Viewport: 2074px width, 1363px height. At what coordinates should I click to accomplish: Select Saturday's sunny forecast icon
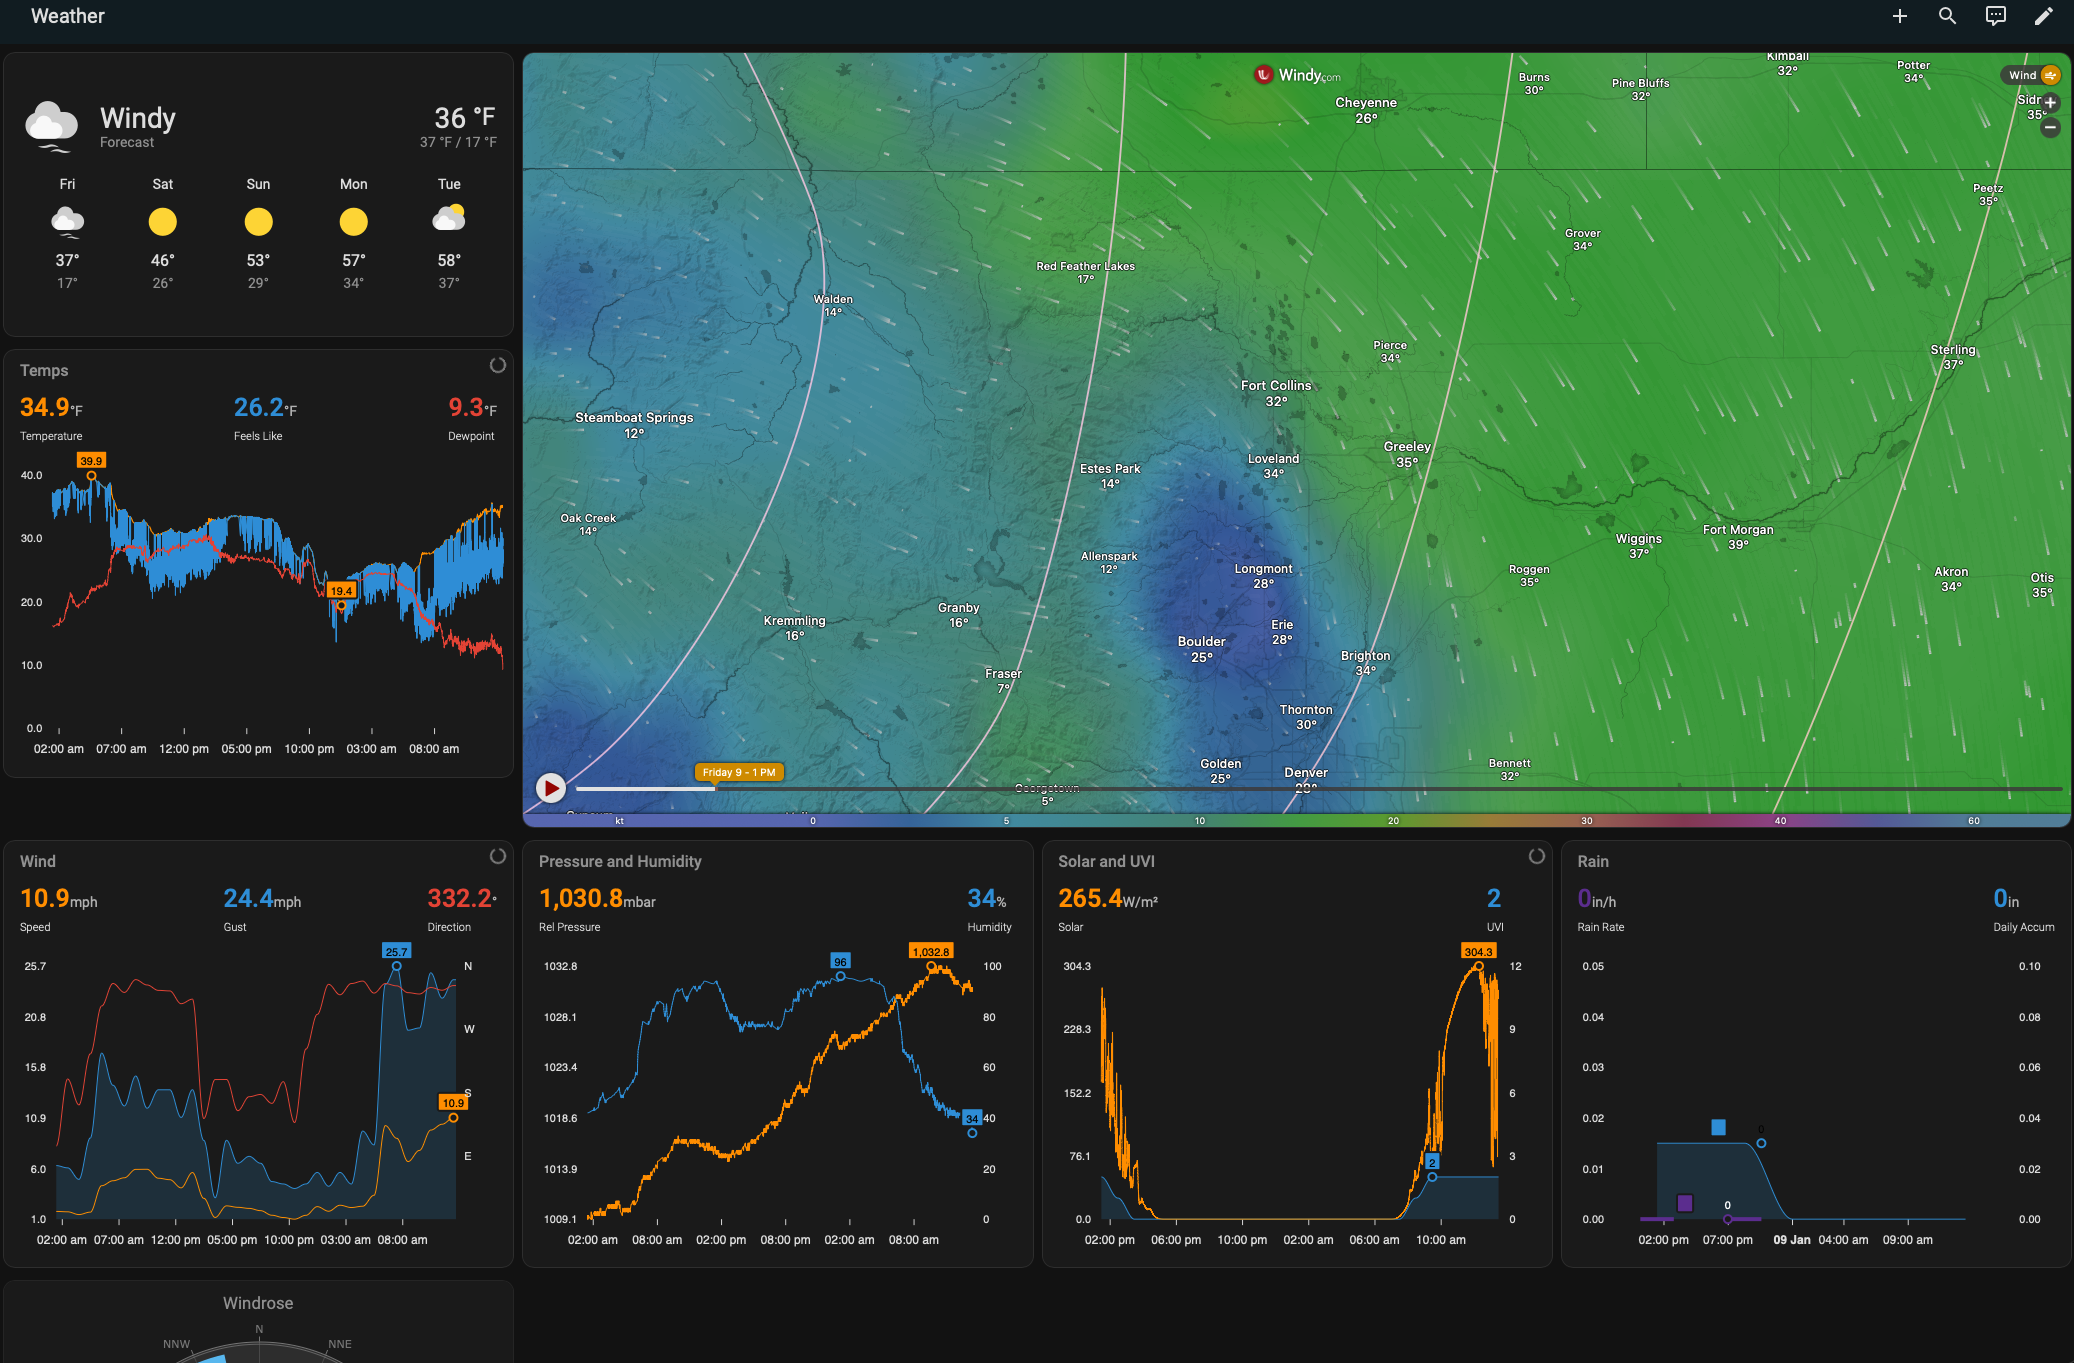[x=162, y=221]
